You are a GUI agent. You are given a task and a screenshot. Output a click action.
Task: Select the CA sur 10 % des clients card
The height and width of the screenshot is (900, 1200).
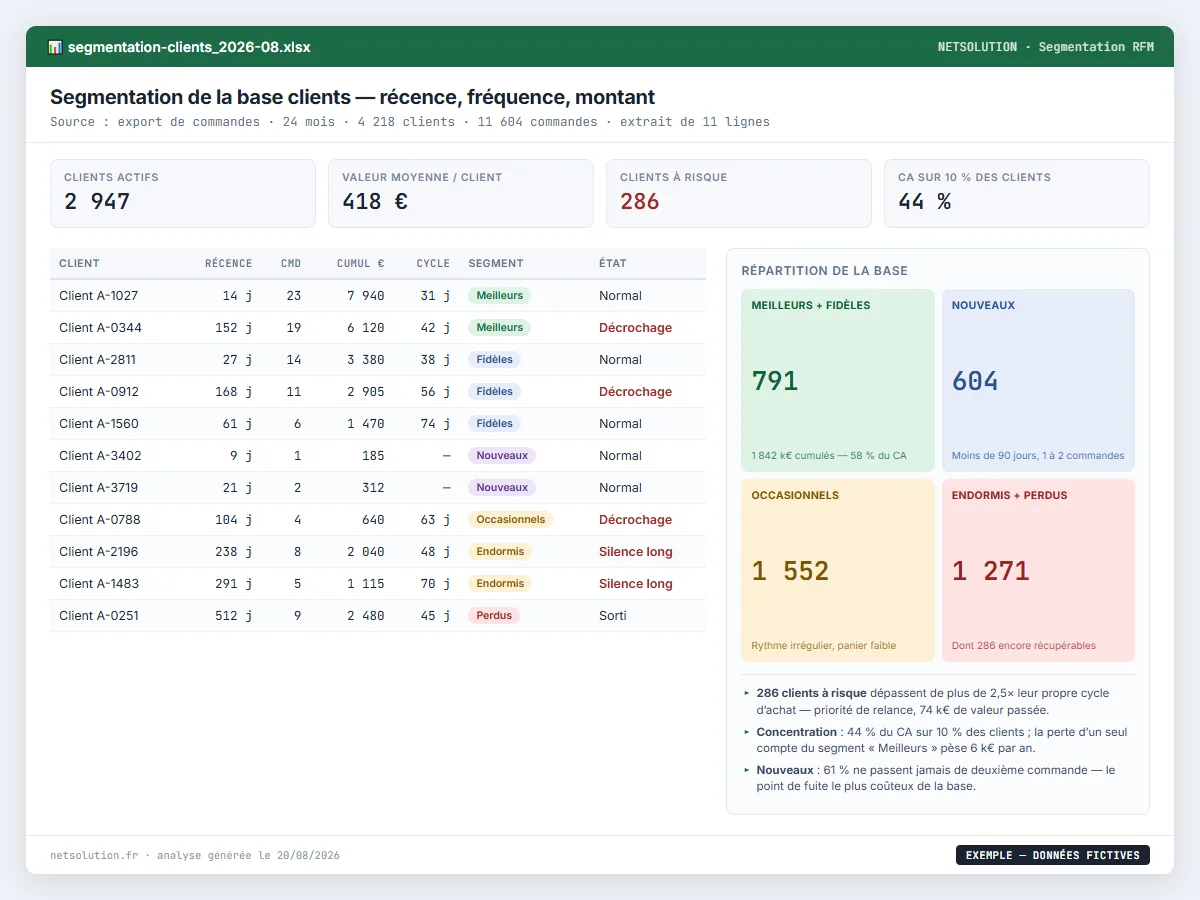click(x=1017, y=194)
